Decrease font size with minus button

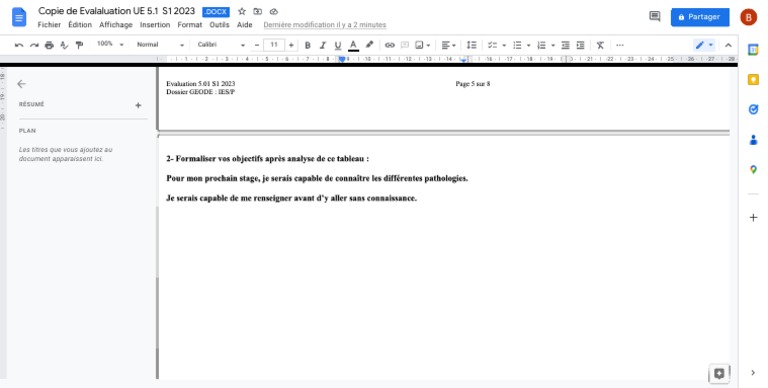tap(257, 45)
